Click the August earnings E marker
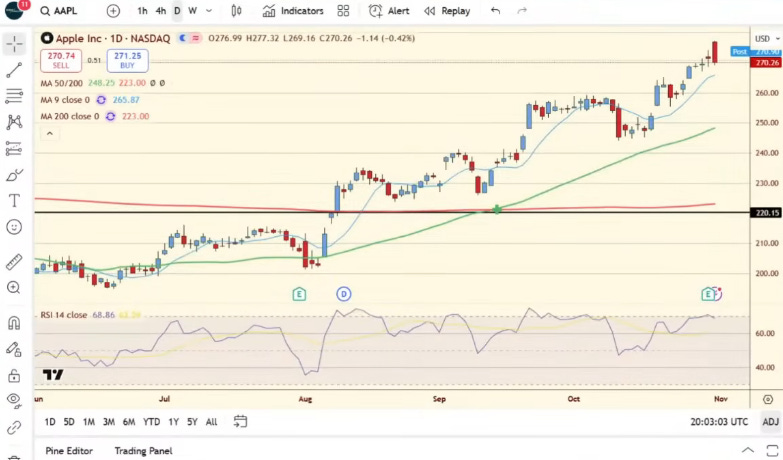The image size is (783, 460). 299,294
